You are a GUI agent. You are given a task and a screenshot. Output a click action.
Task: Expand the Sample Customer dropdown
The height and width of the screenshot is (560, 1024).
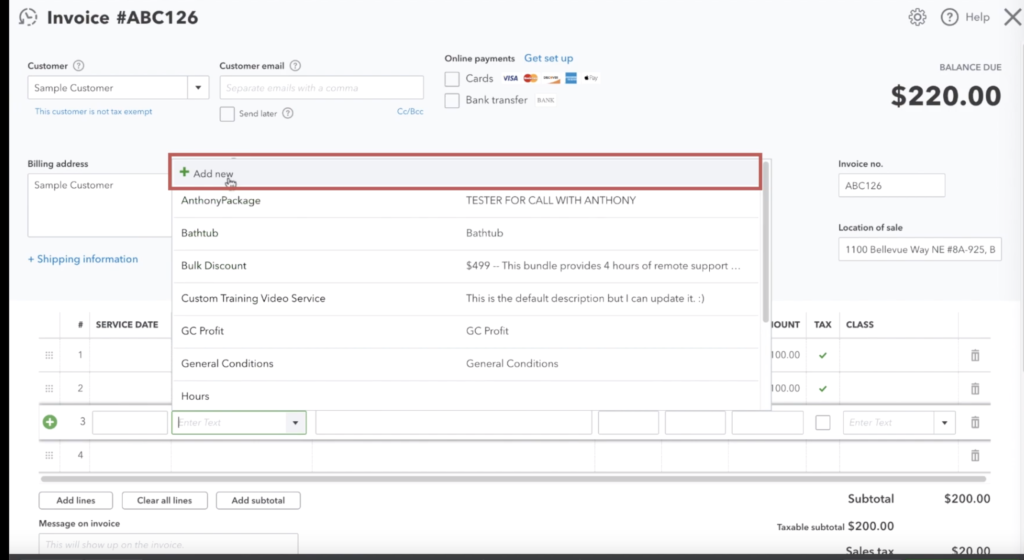pos(198,88)
